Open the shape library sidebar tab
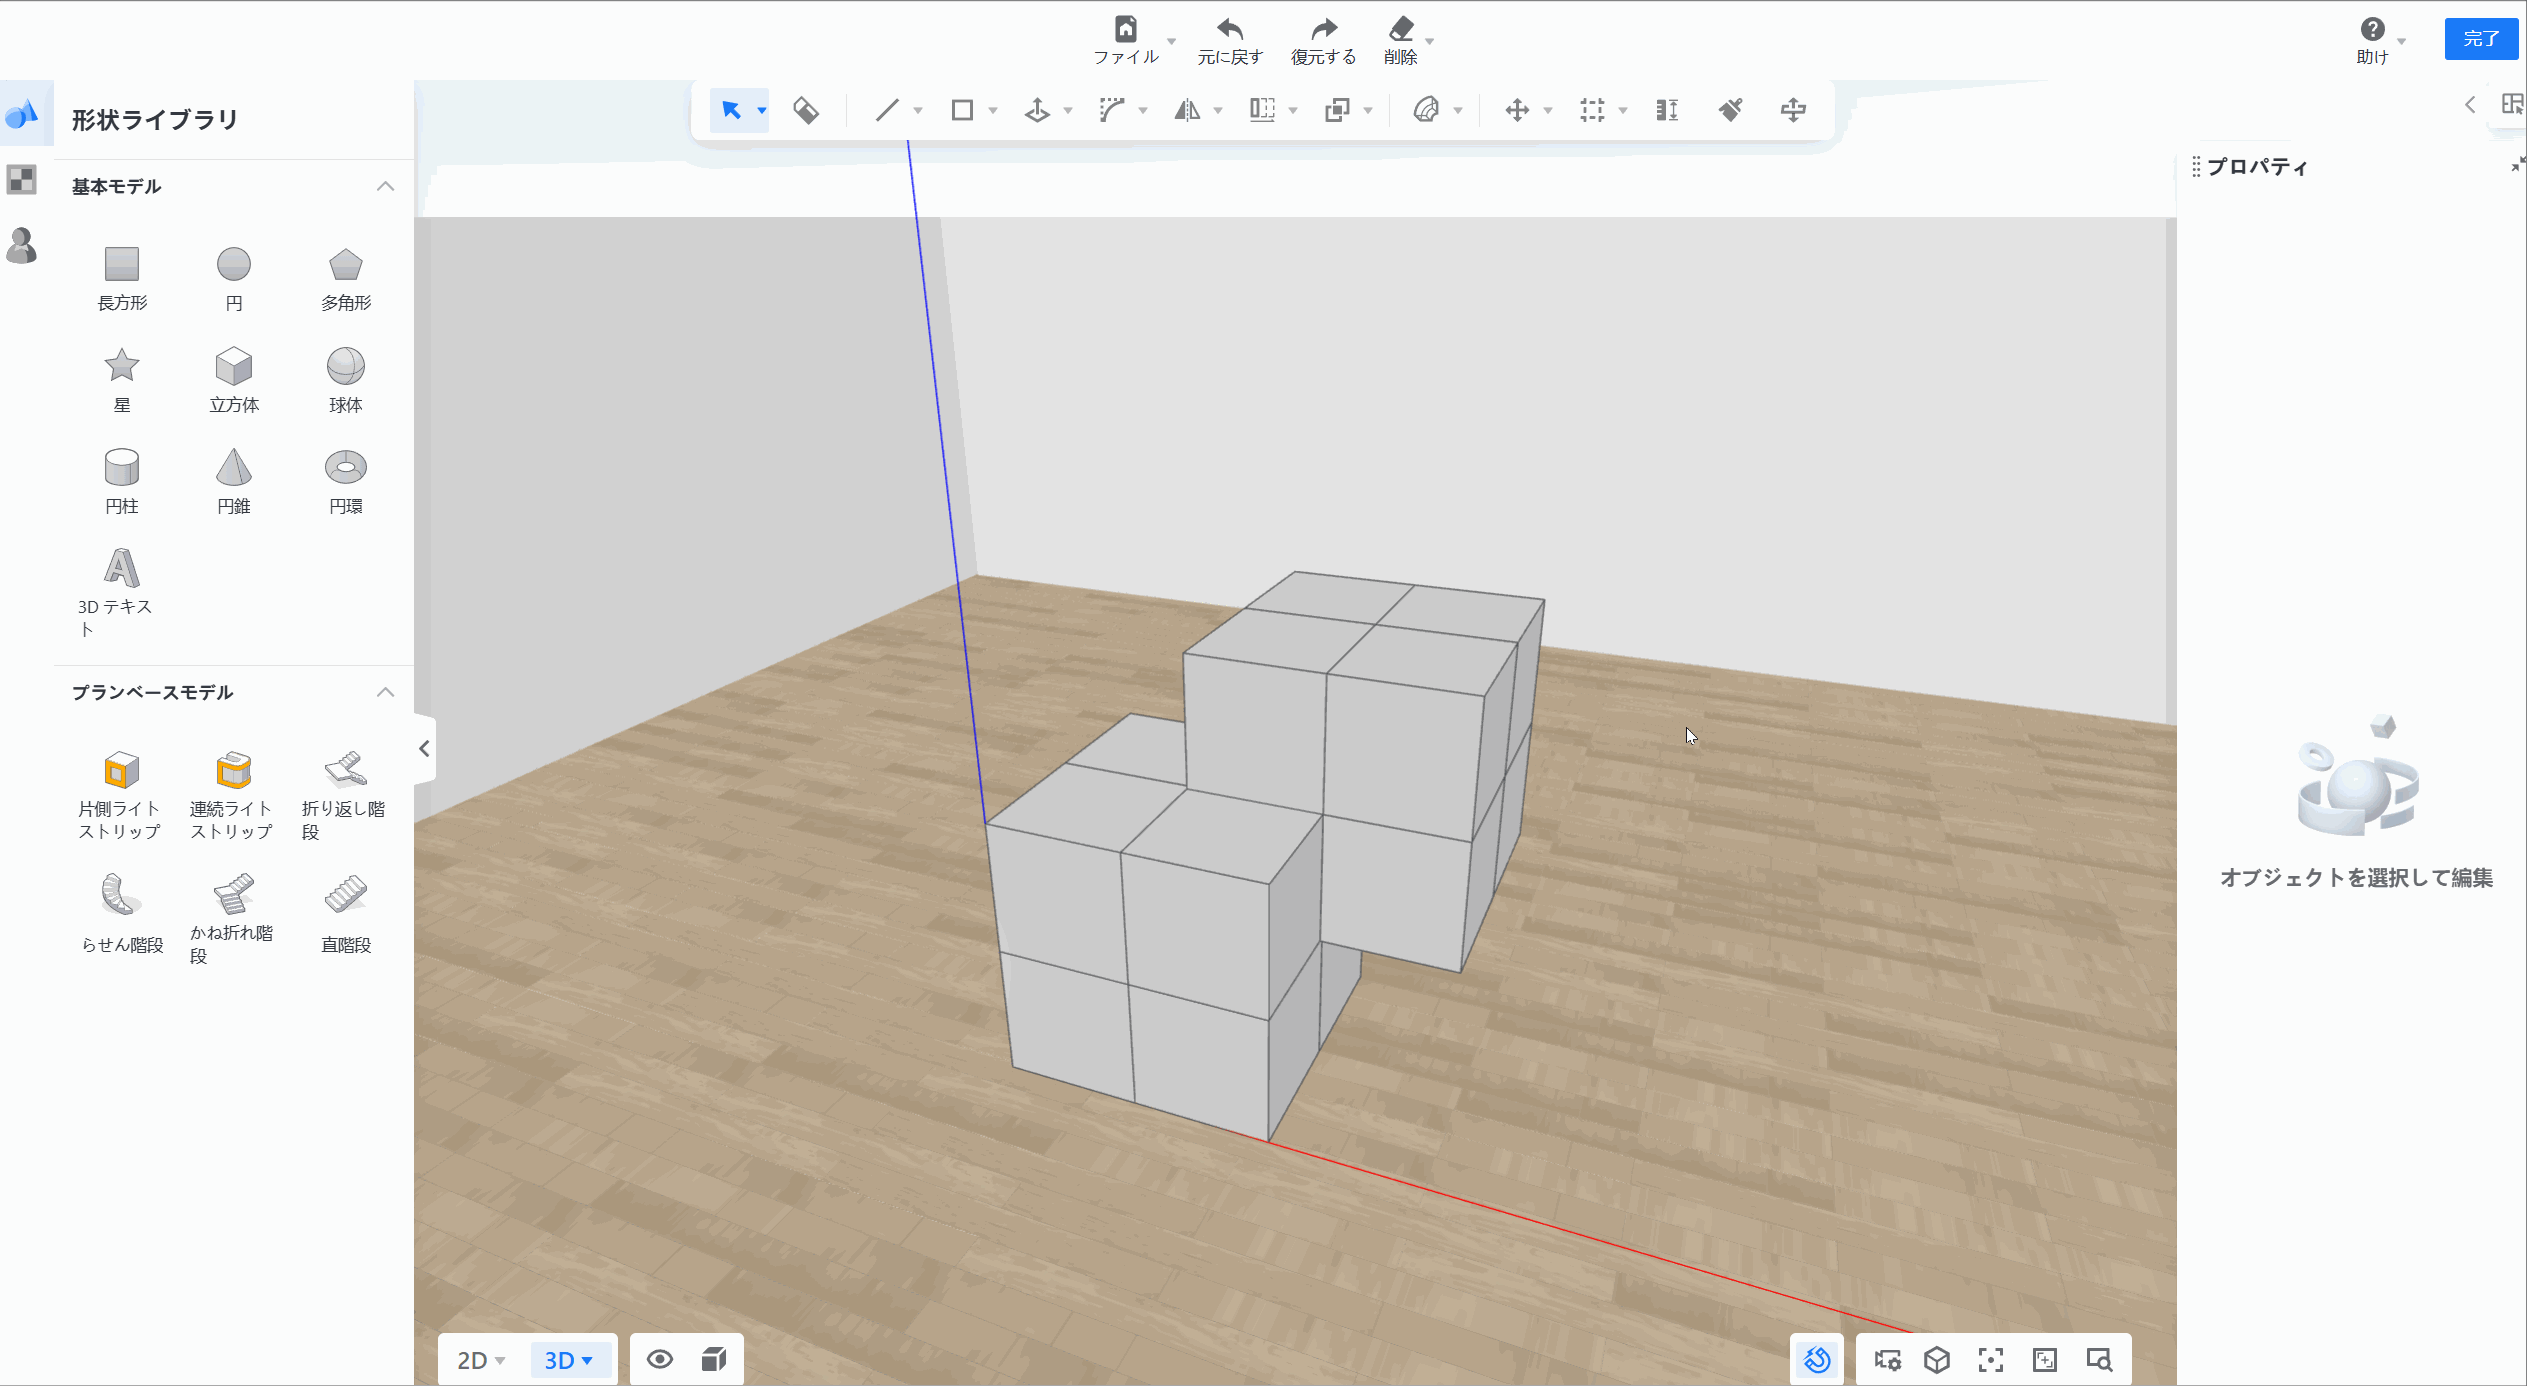 [x=23, y=114]
